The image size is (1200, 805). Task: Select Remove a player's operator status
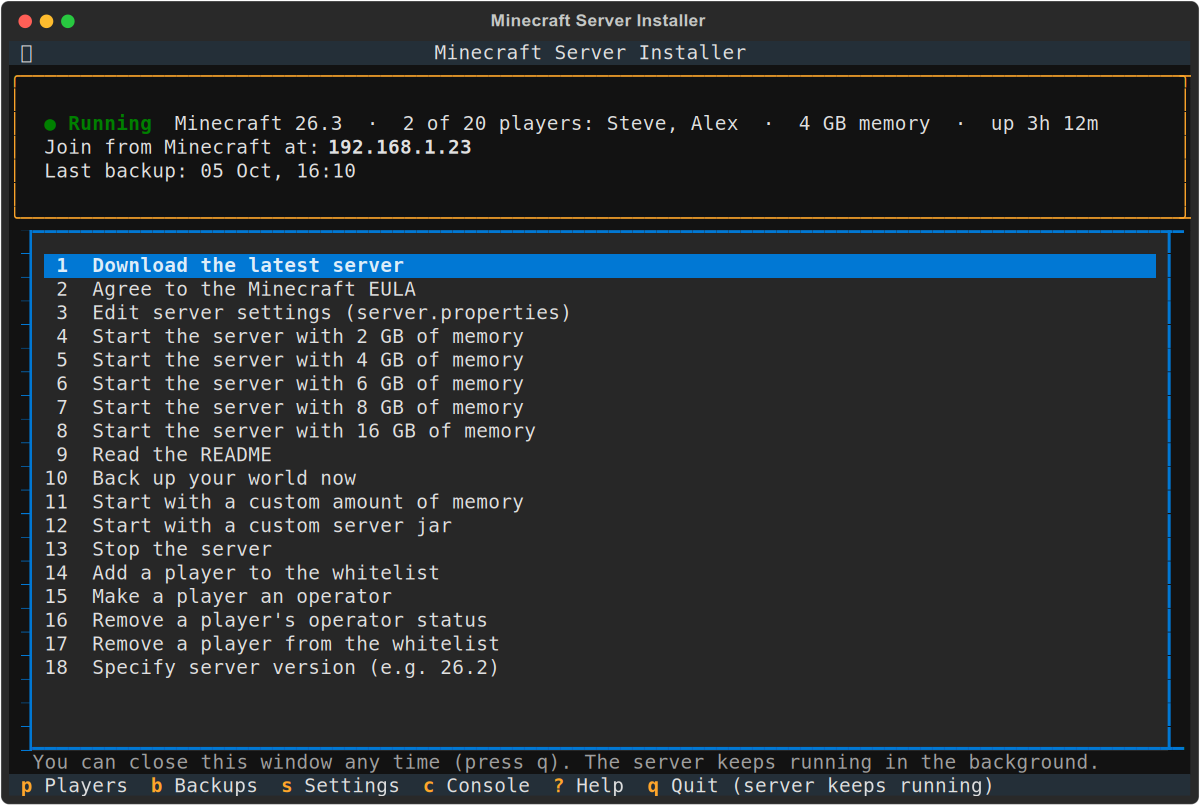point(600,621)
